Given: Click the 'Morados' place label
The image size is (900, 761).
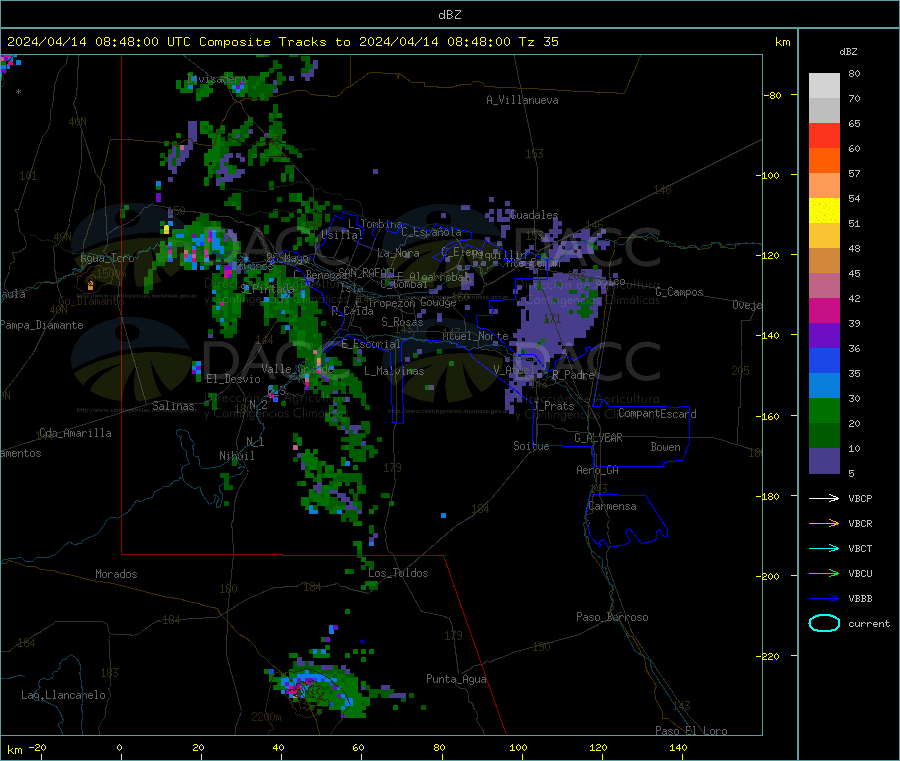Looking at the screenshot, I should point(116,574).
